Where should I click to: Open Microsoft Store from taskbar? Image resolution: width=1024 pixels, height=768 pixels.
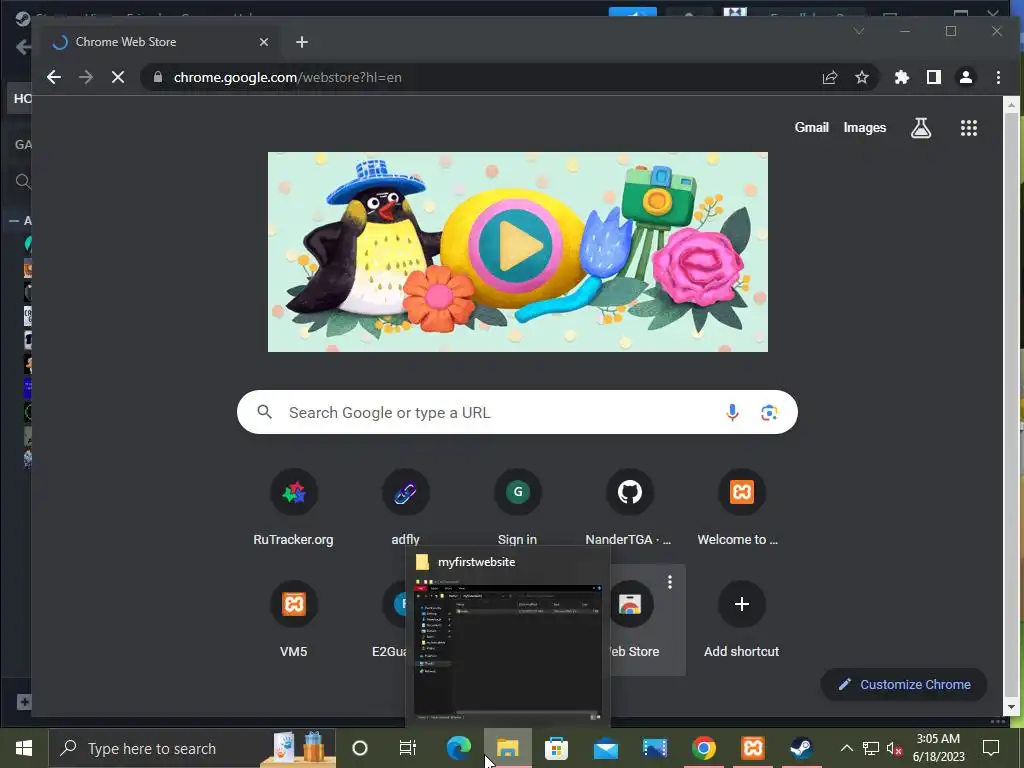pos(556,748)
